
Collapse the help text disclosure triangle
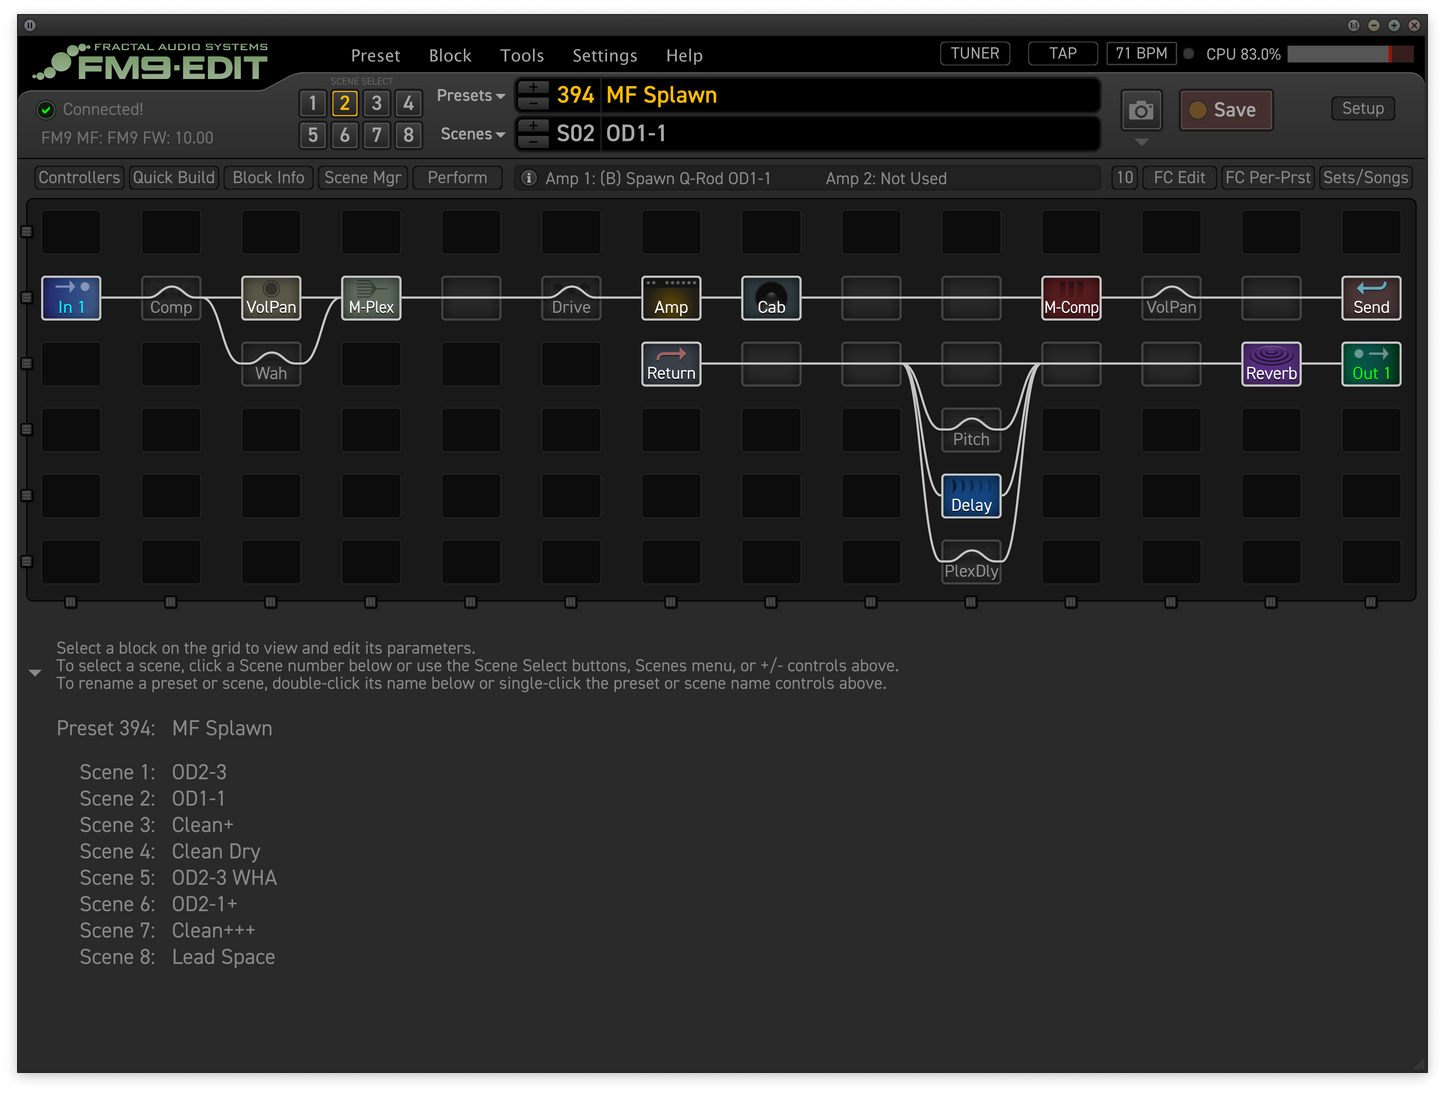(x=35, y=673)
